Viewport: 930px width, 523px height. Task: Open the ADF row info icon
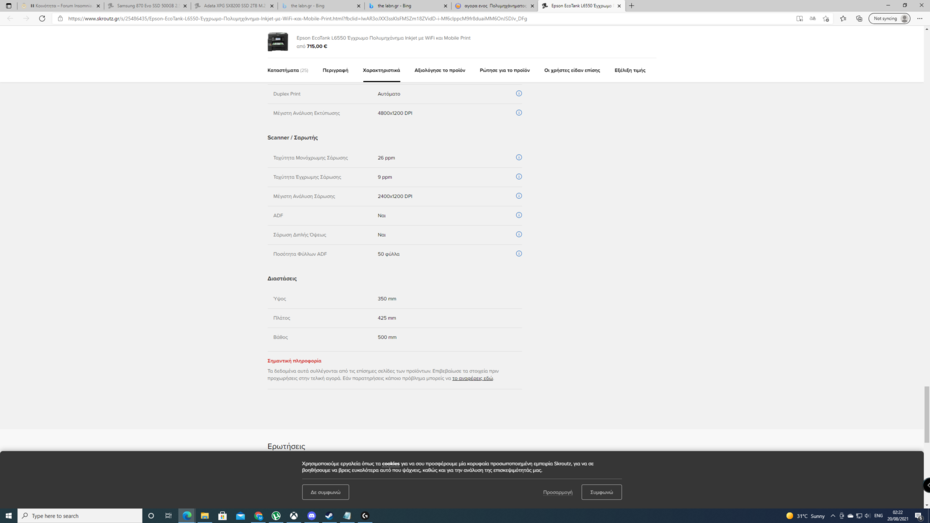tap(518, 215)
